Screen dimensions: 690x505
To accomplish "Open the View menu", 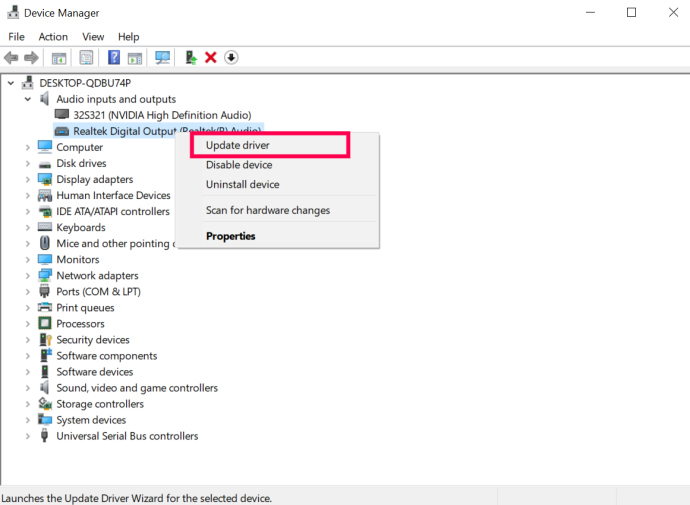I will pos(93,37).
